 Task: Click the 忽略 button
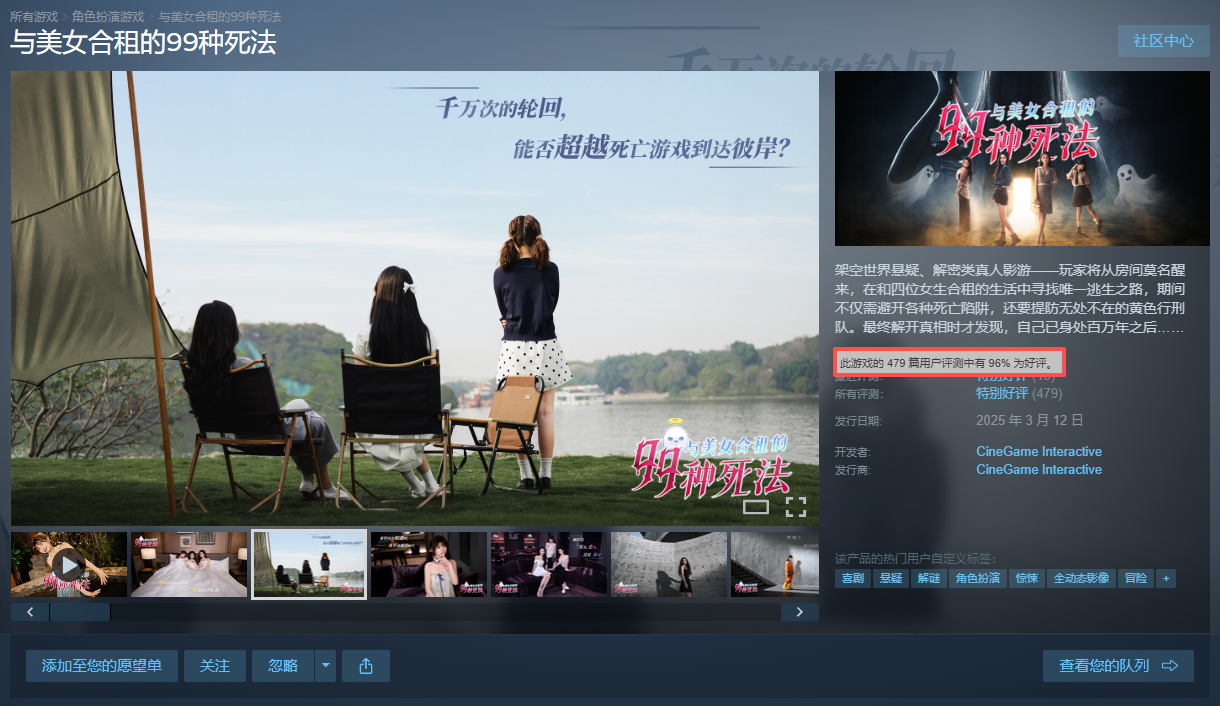pos(283,666)
